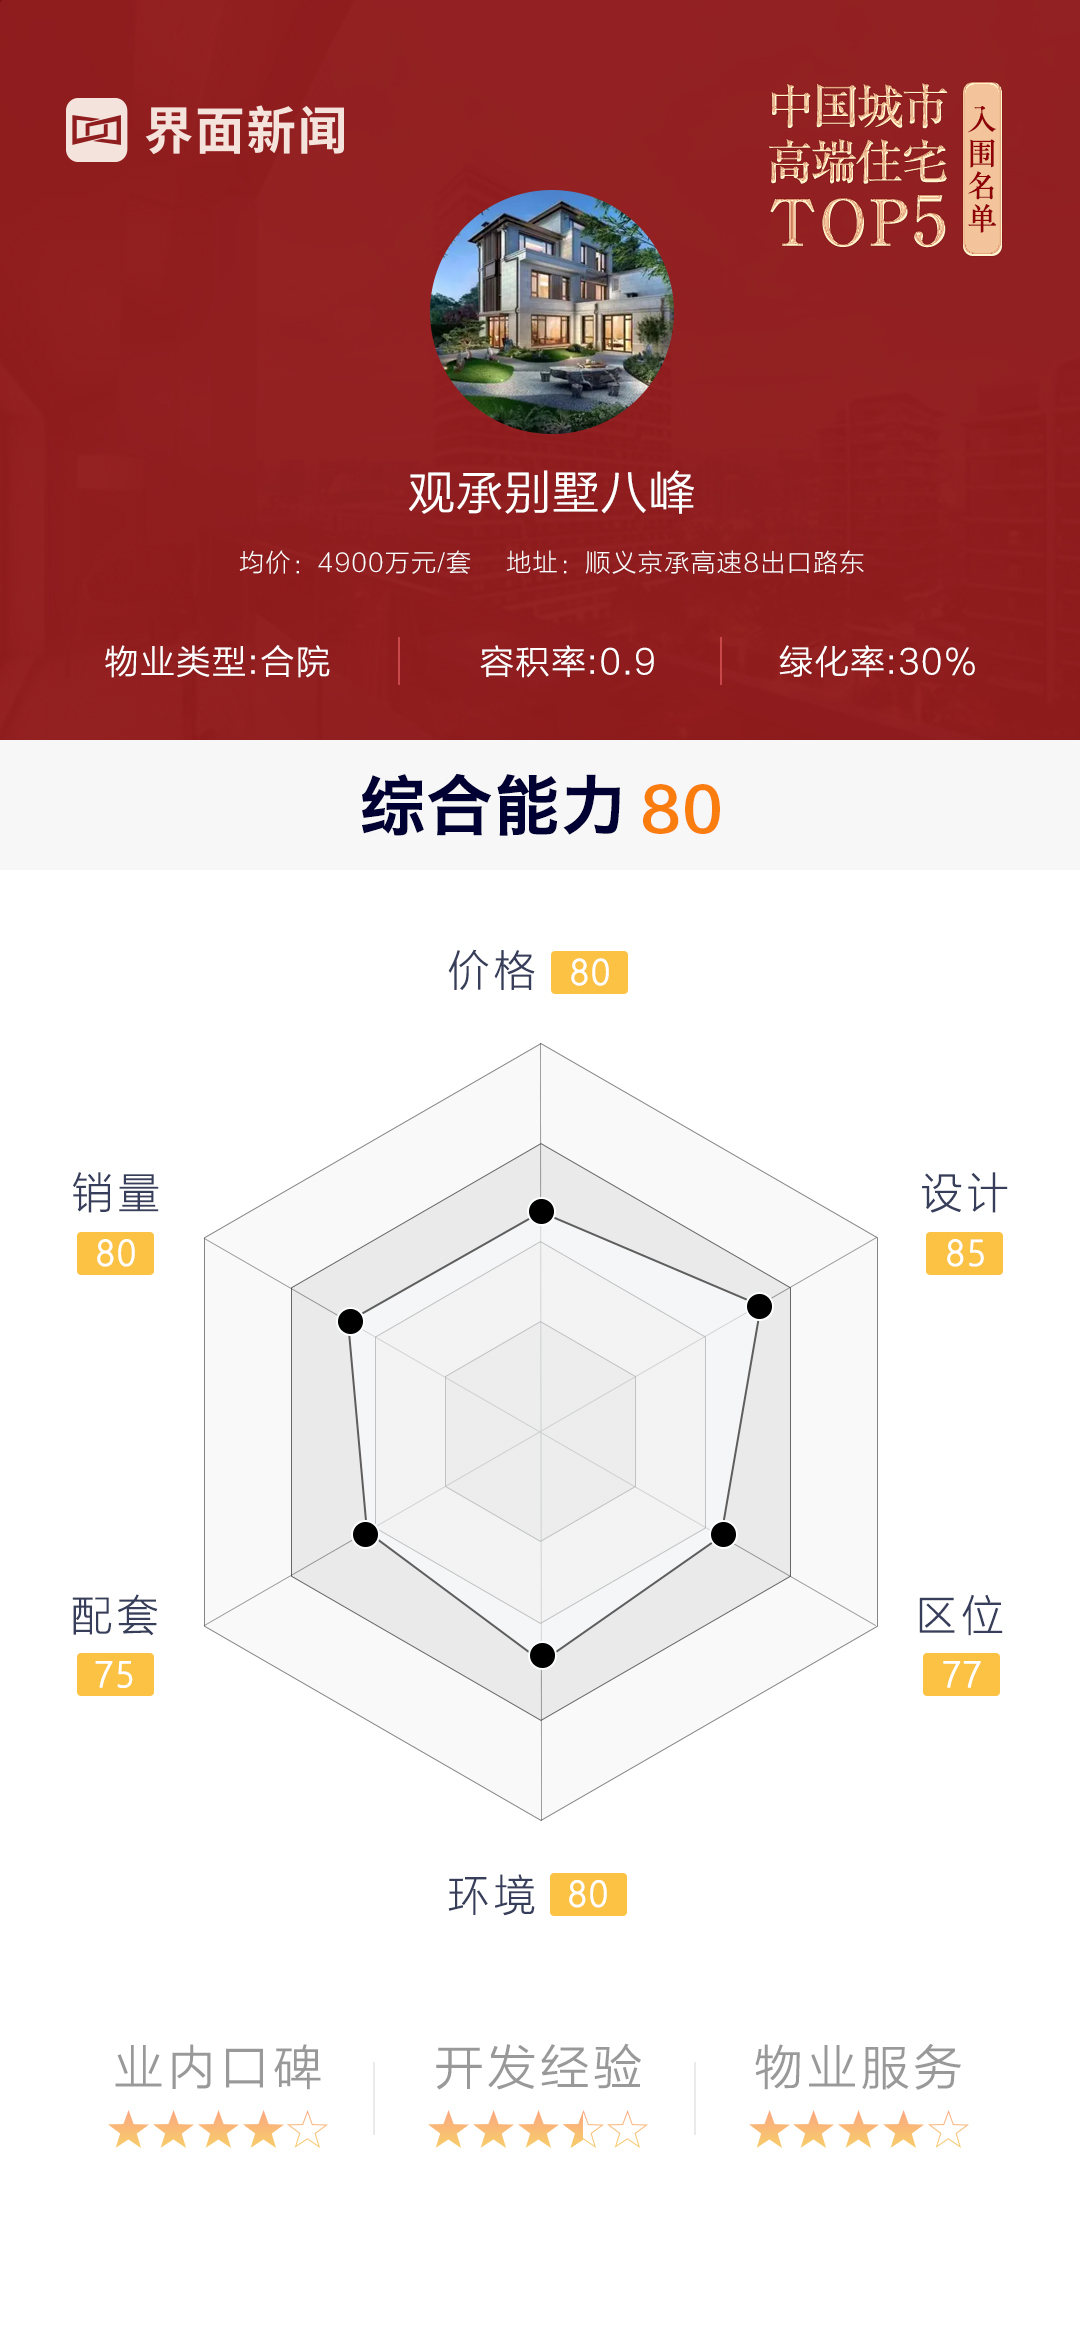Click the 设计 score badge 85

(x=964, y=1253)
